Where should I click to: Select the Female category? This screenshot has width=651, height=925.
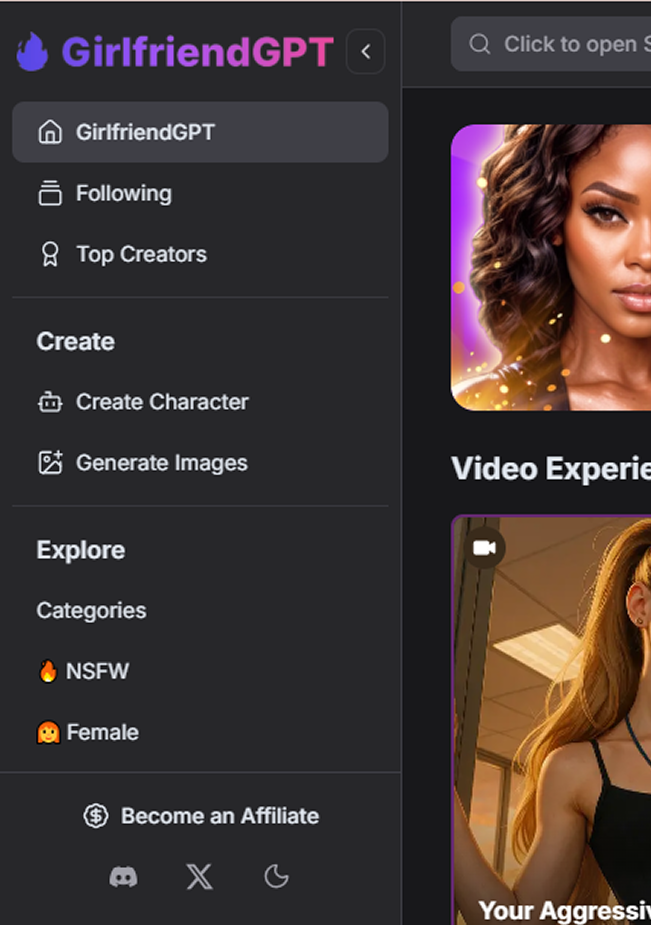pyautogui.click(x=103, y=733)
